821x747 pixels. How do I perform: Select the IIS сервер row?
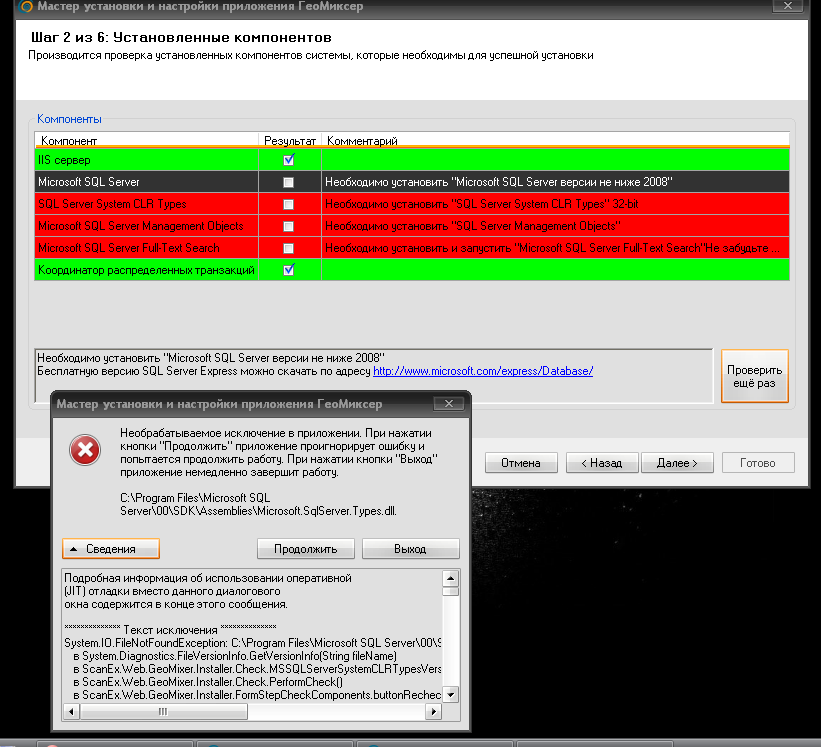tap(412, 160)
